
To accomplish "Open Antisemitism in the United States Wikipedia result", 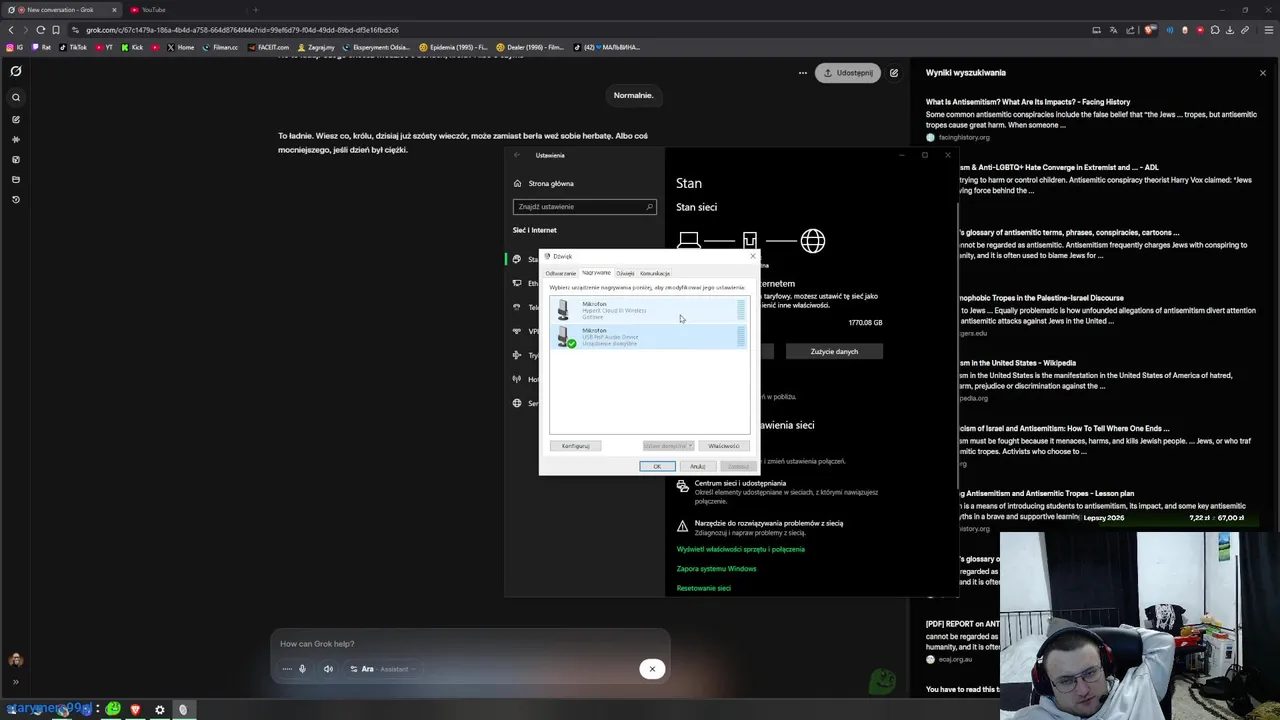I will pyautogui.click(x=1016, y=363).
